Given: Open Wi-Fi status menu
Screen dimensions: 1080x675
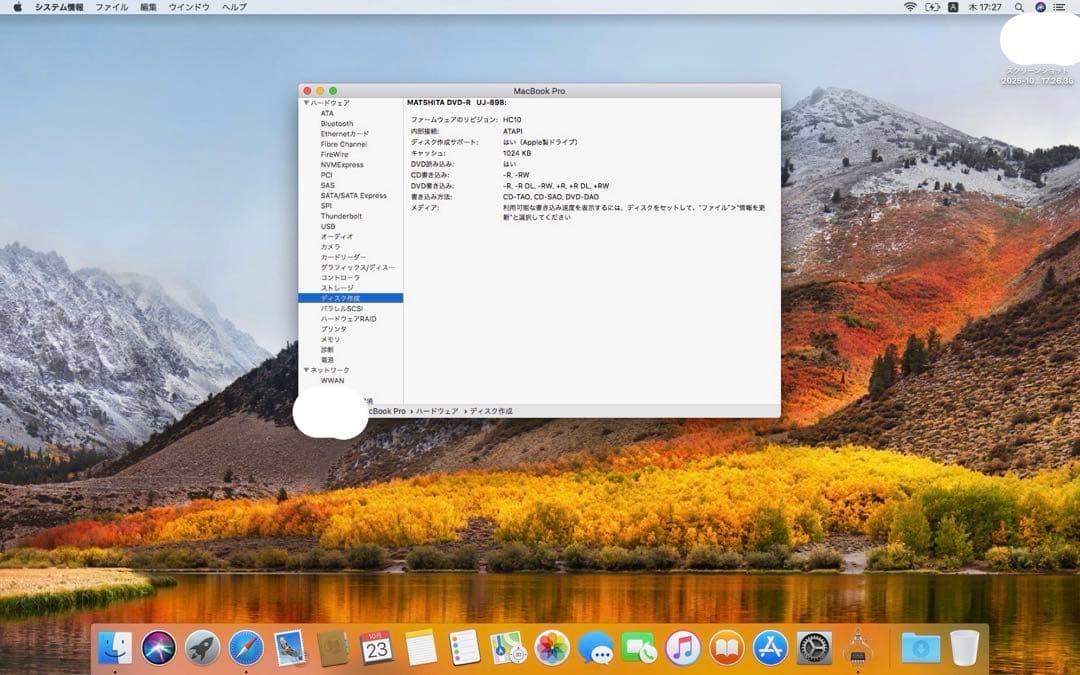Looking at the screenshot, I should tap(910, 7).
